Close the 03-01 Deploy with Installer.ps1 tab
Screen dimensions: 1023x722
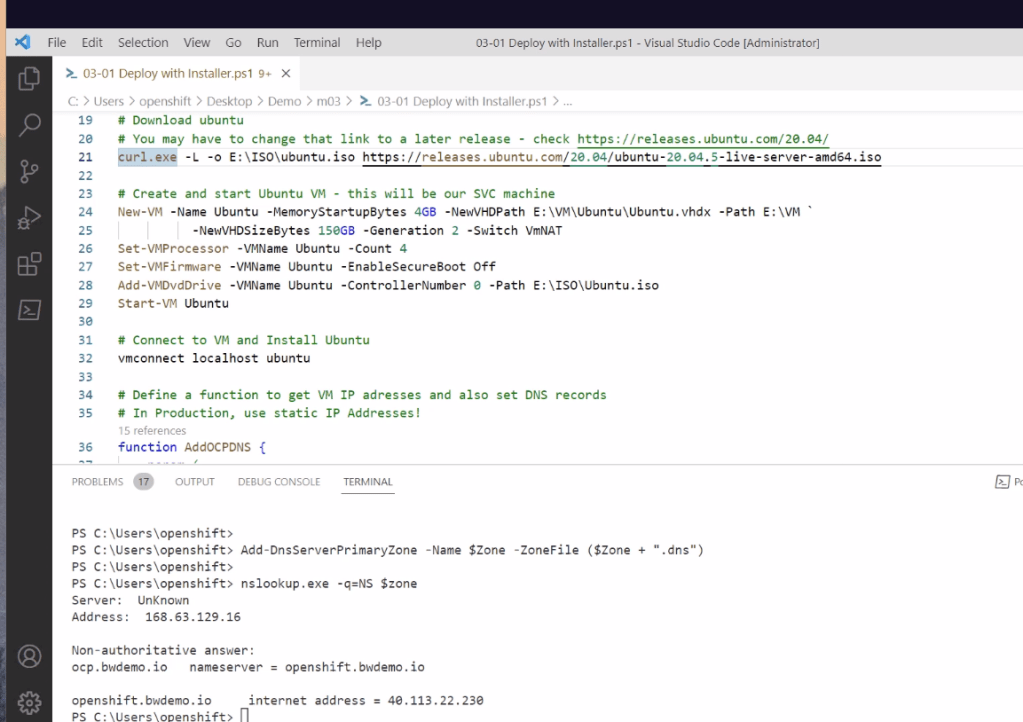(286, 74)
